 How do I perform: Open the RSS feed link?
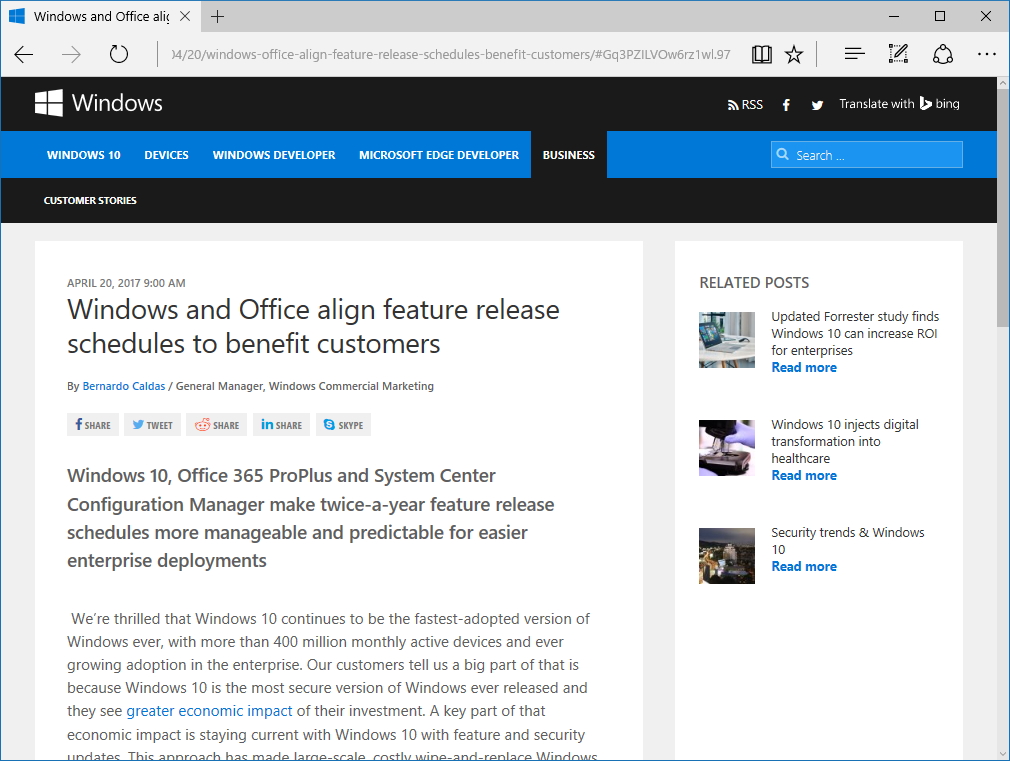(745, 105)
